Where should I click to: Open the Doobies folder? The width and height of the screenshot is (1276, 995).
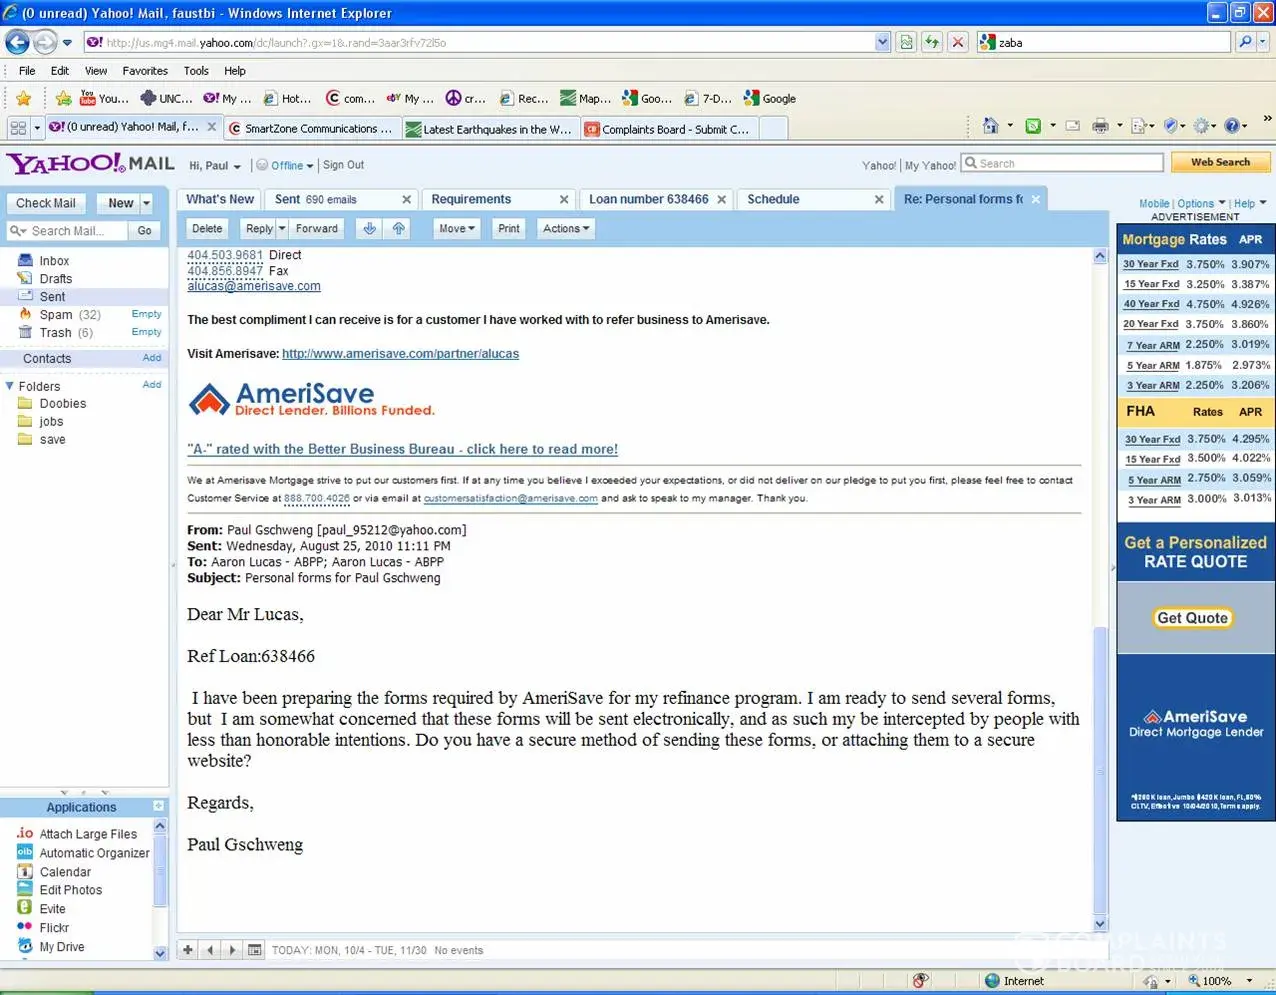tap(62, 404)
